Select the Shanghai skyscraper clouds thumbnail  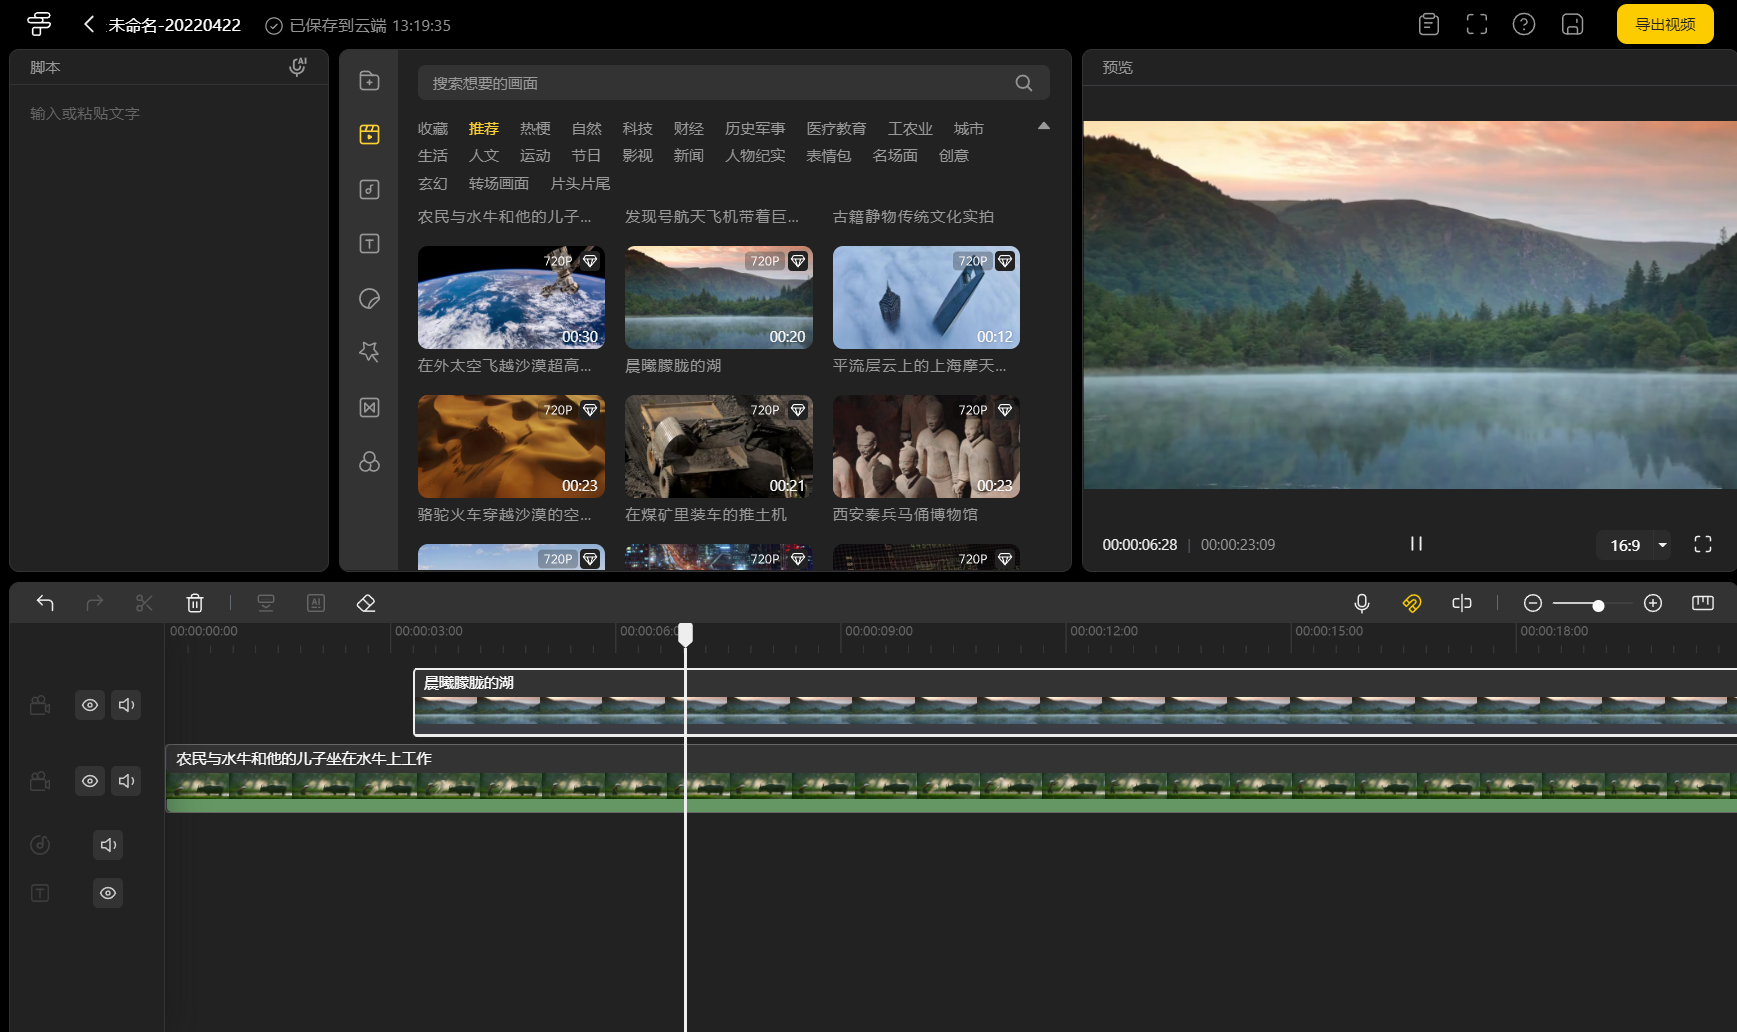926,297
